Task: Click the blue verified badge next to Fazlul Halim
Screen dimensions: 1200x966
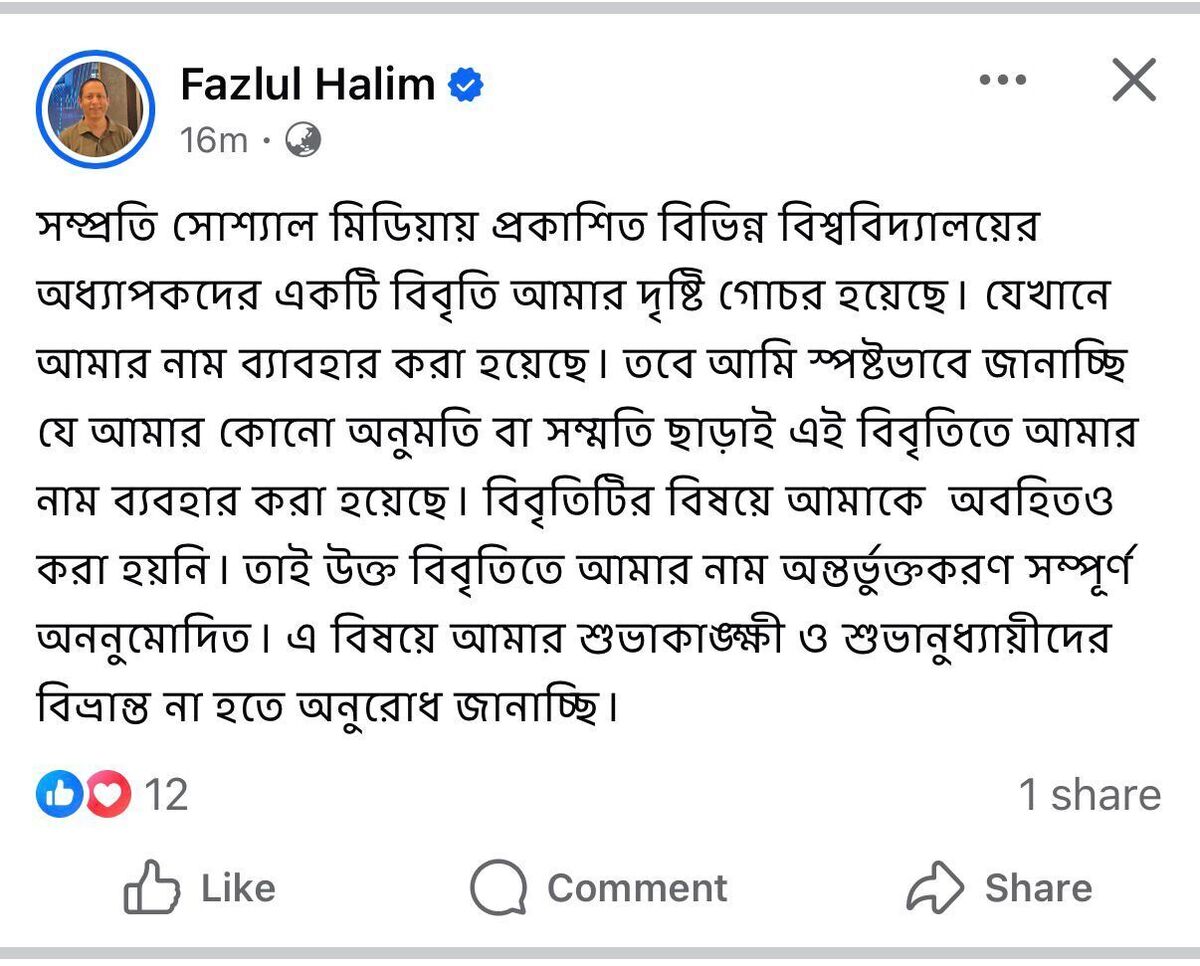Action: click(x=464, y=84)
